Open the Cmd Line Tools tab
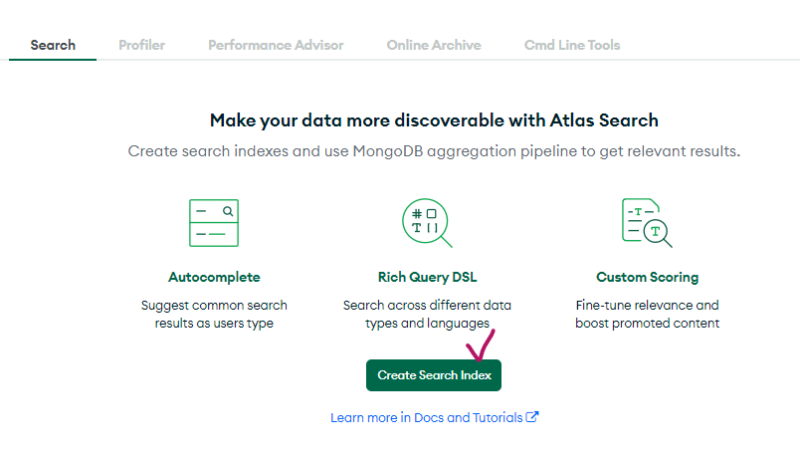800x457 pixels. (572, 45)
